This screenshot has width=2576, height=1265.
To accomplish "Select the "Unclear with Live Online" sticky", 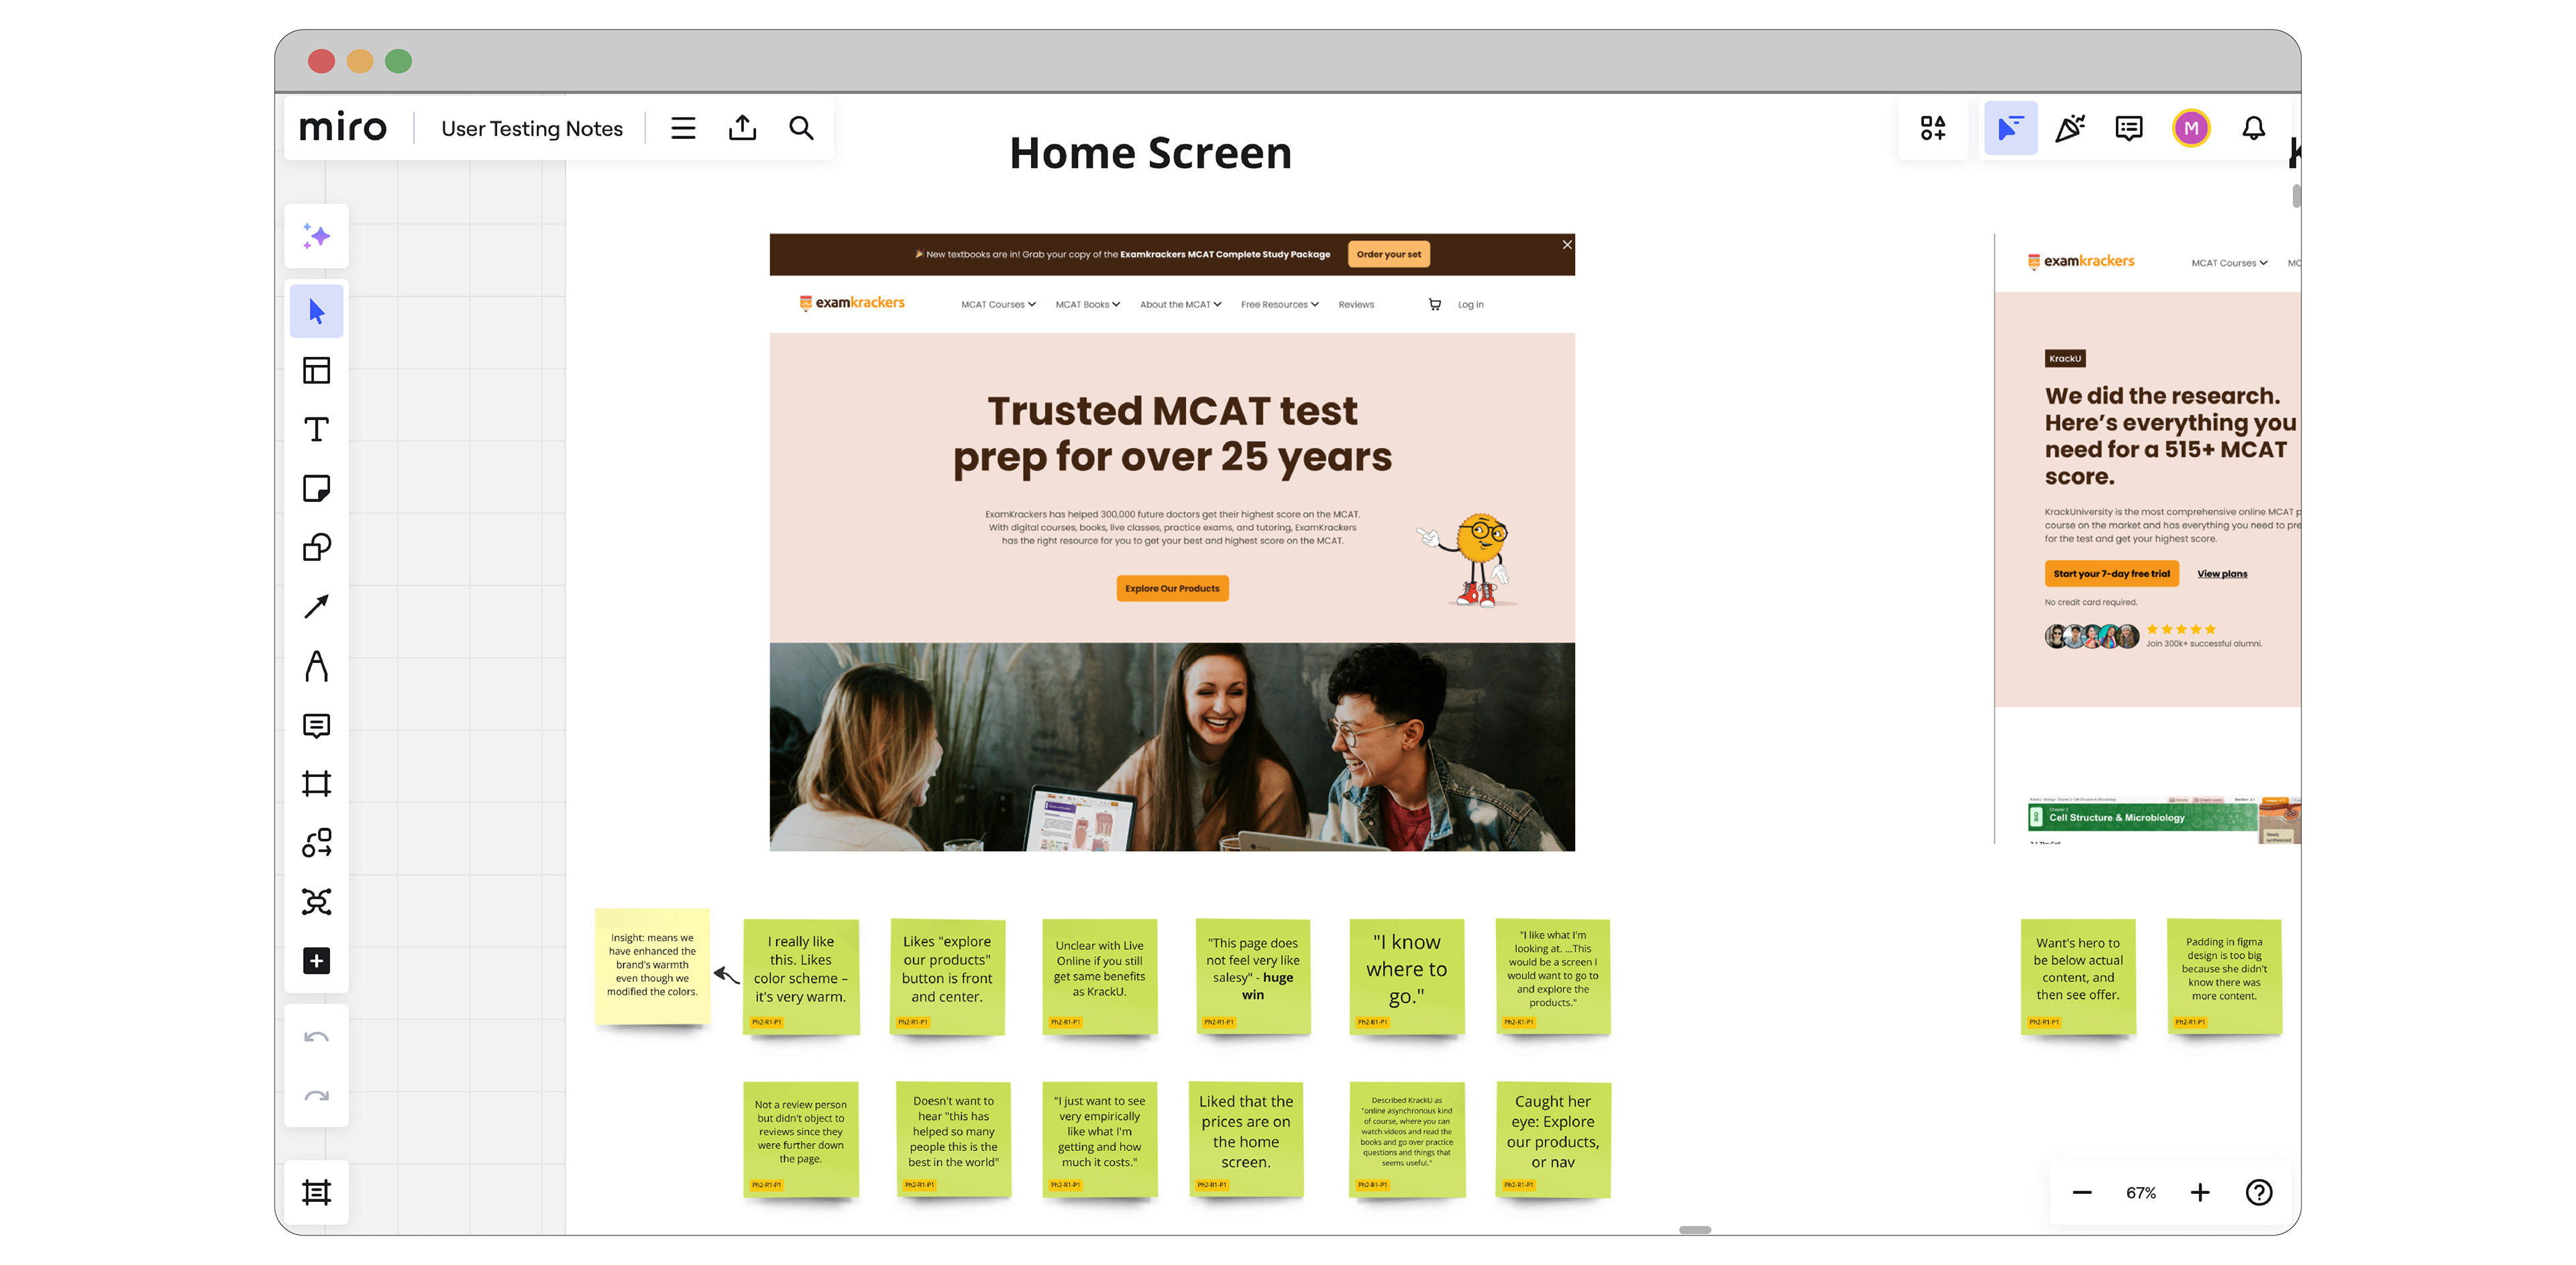I will click(x=1099, y=976).
